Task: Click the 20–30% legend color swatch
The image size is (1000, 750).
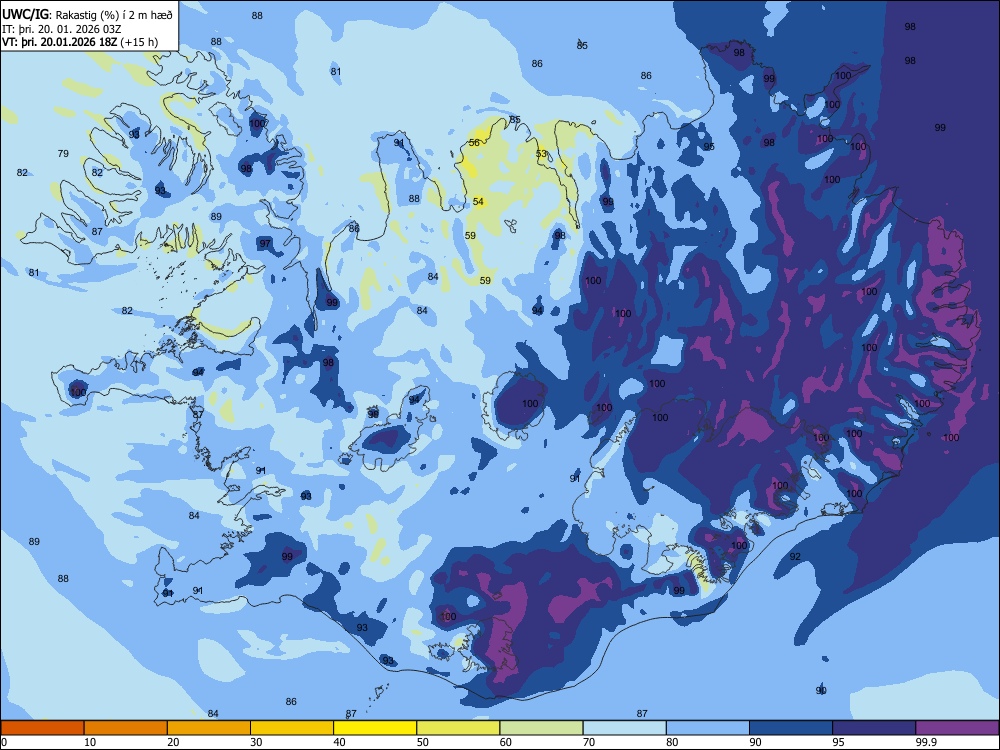Action: coord(209,728)
